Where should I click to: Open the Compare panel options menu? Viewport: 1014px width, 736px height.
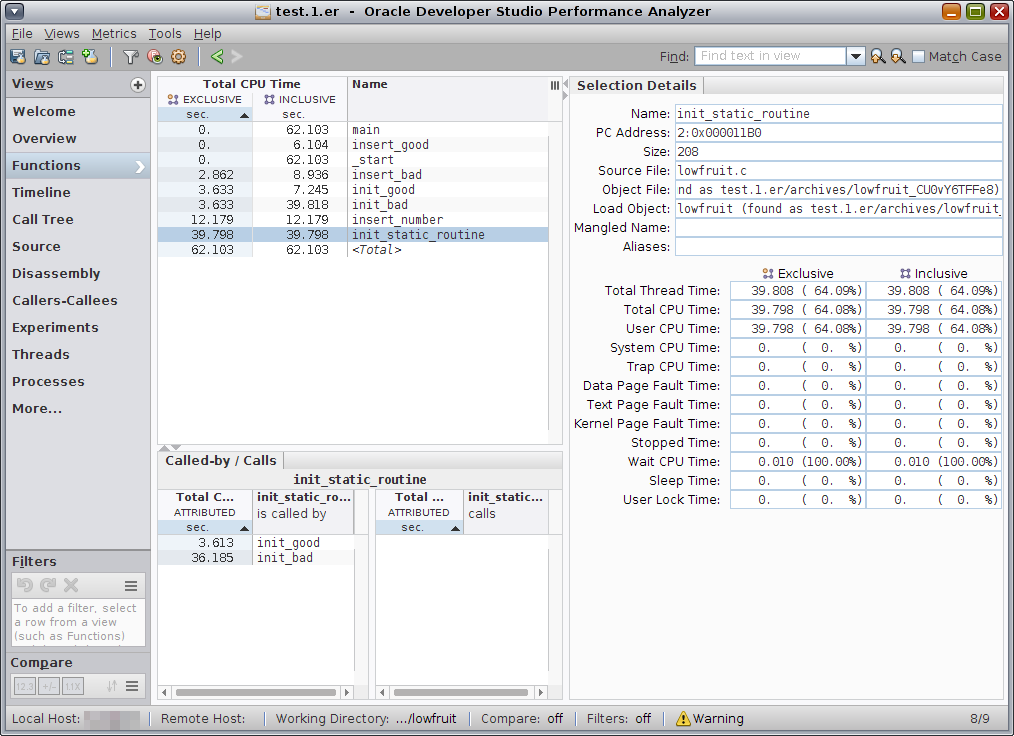[x=131, y=686]
